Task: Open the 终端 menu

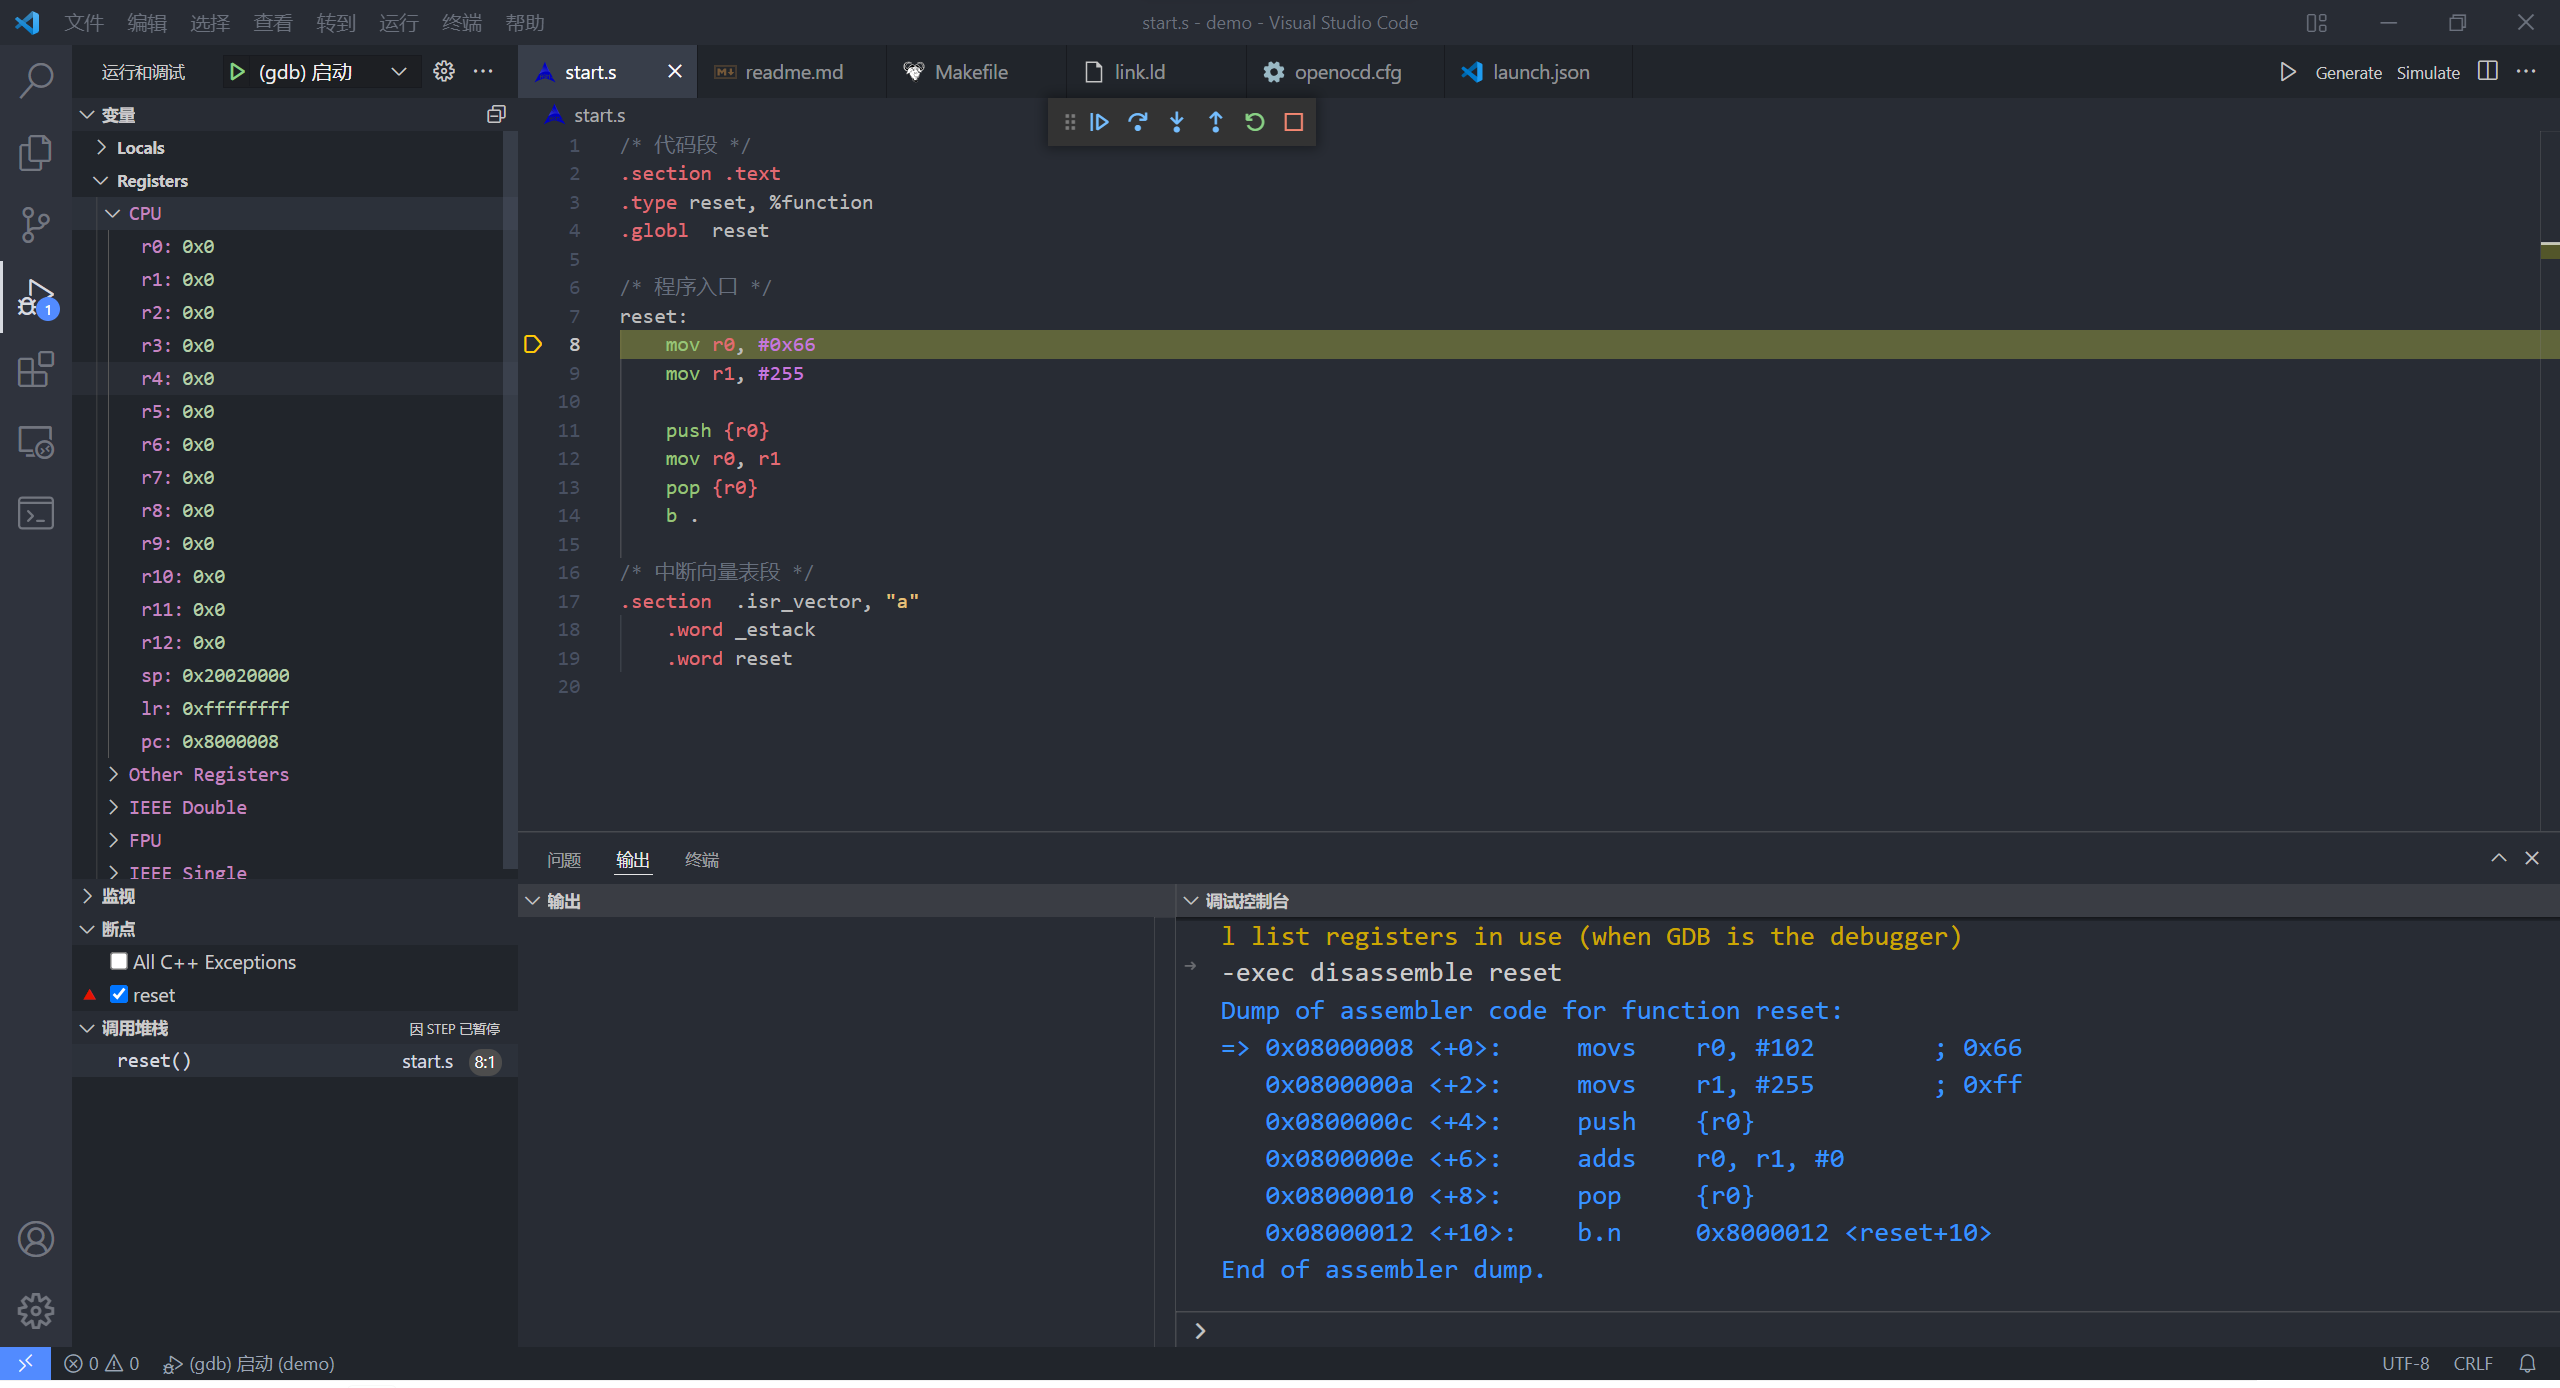Action: click(x=461, y=22)
